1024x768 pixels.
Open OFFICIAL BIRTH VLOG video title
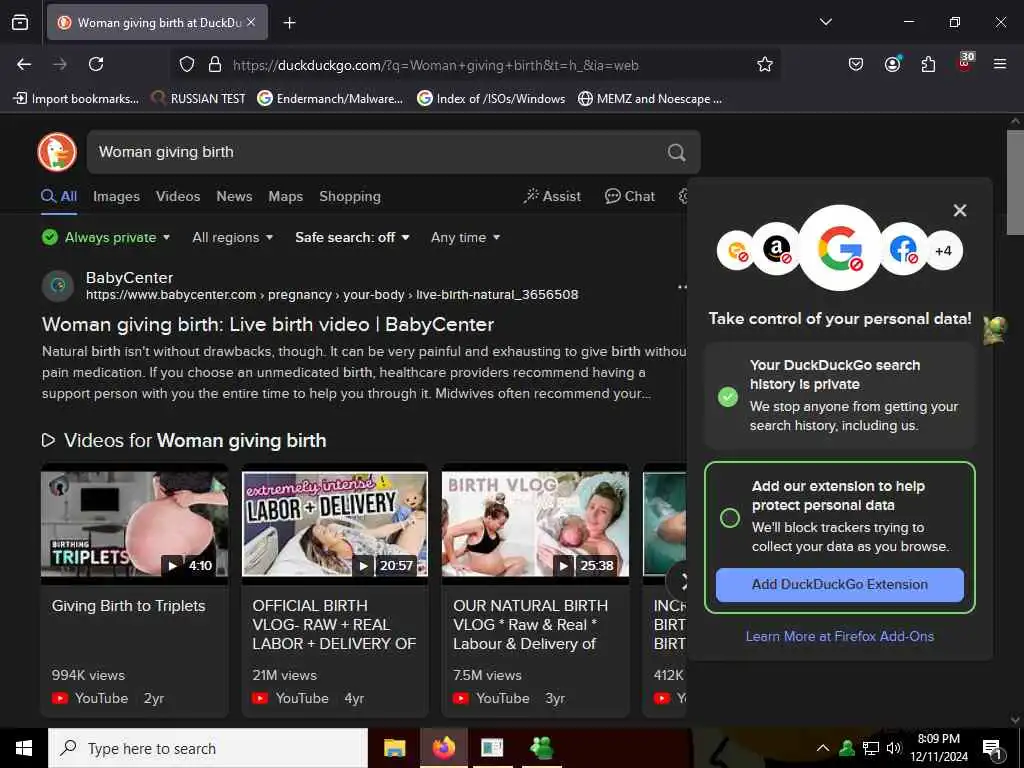pos(334,624)
